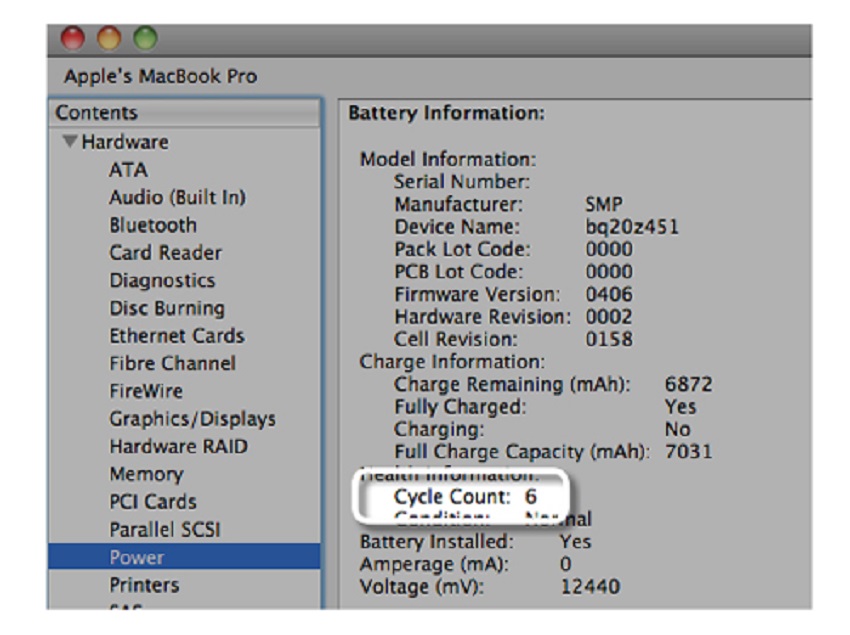Open PCI Cards entry
The height and width of the screenshot is (635, 850).
(153, 502)
